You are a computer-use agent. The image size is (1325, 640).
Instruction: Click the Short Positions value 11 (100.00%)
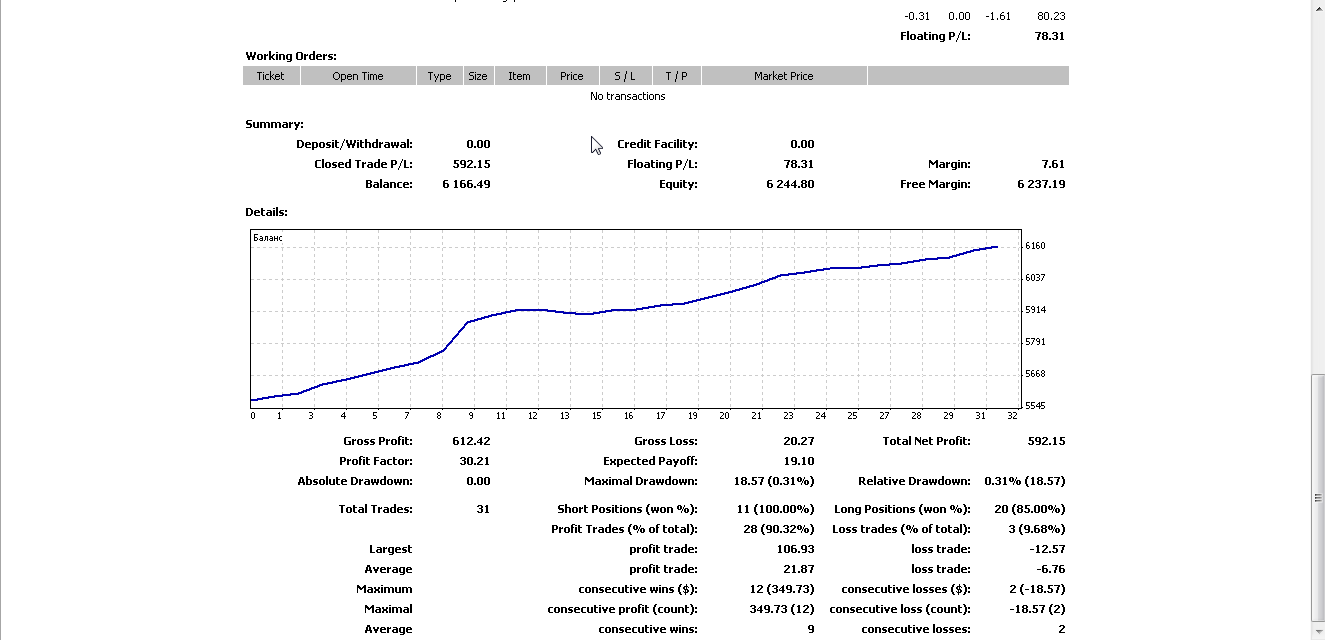click(x=778, y=509)
